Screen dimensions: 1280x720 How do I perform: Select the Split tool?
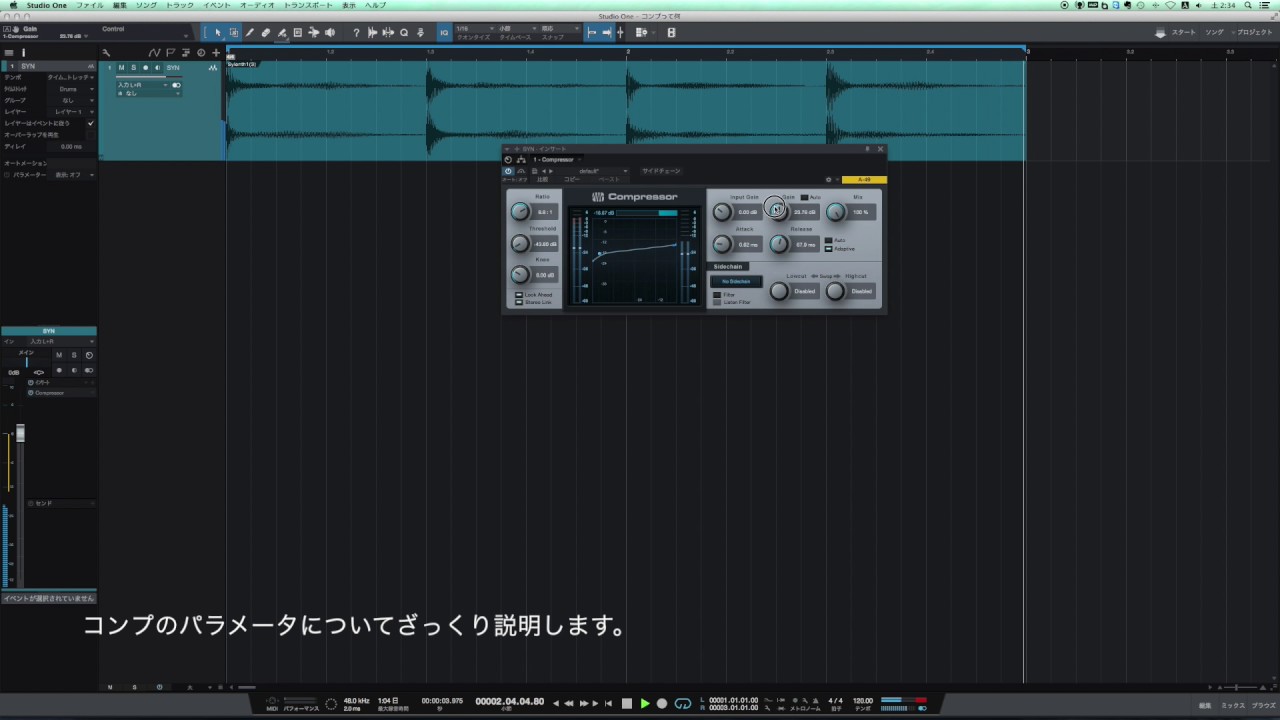(x=249, y=33)
